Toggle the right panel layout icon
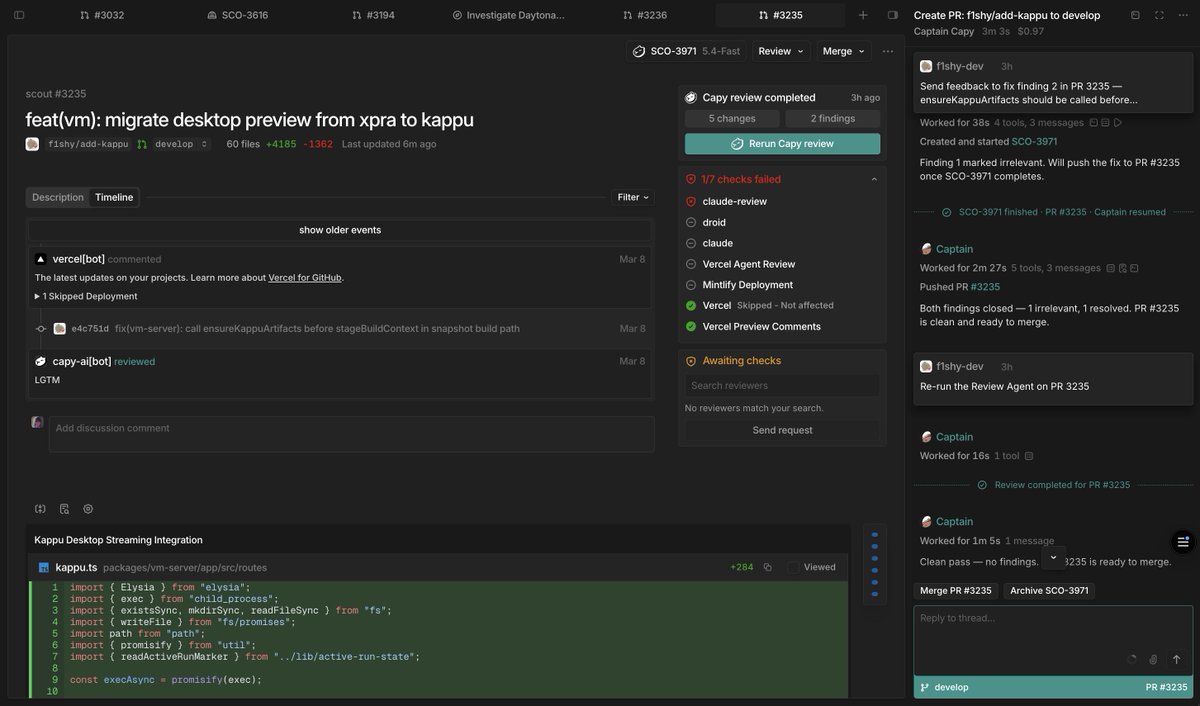Viewport: 1200px width, 706px height. tap(893, 15)
